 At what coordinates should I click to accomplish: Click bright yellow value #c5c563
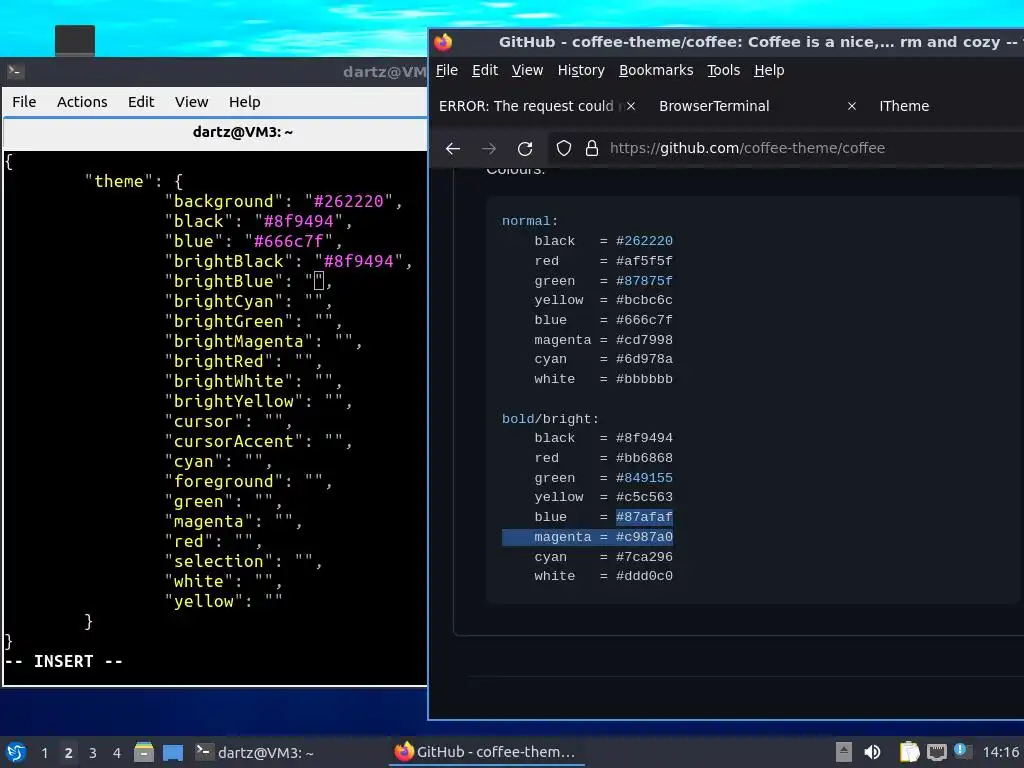tap(644, 497)
